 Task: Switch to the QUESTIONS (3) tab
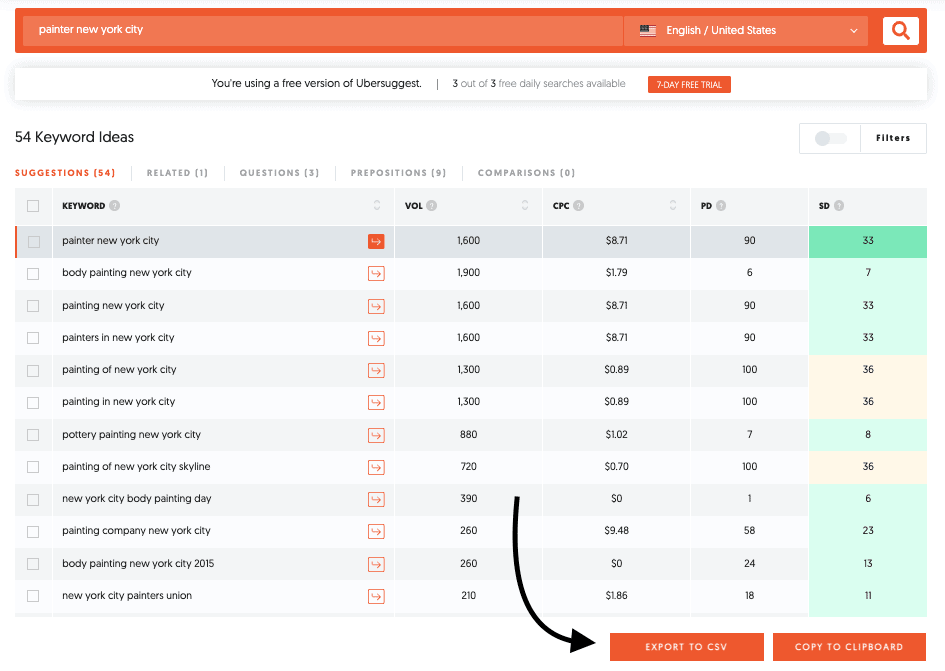click(279, 173)
